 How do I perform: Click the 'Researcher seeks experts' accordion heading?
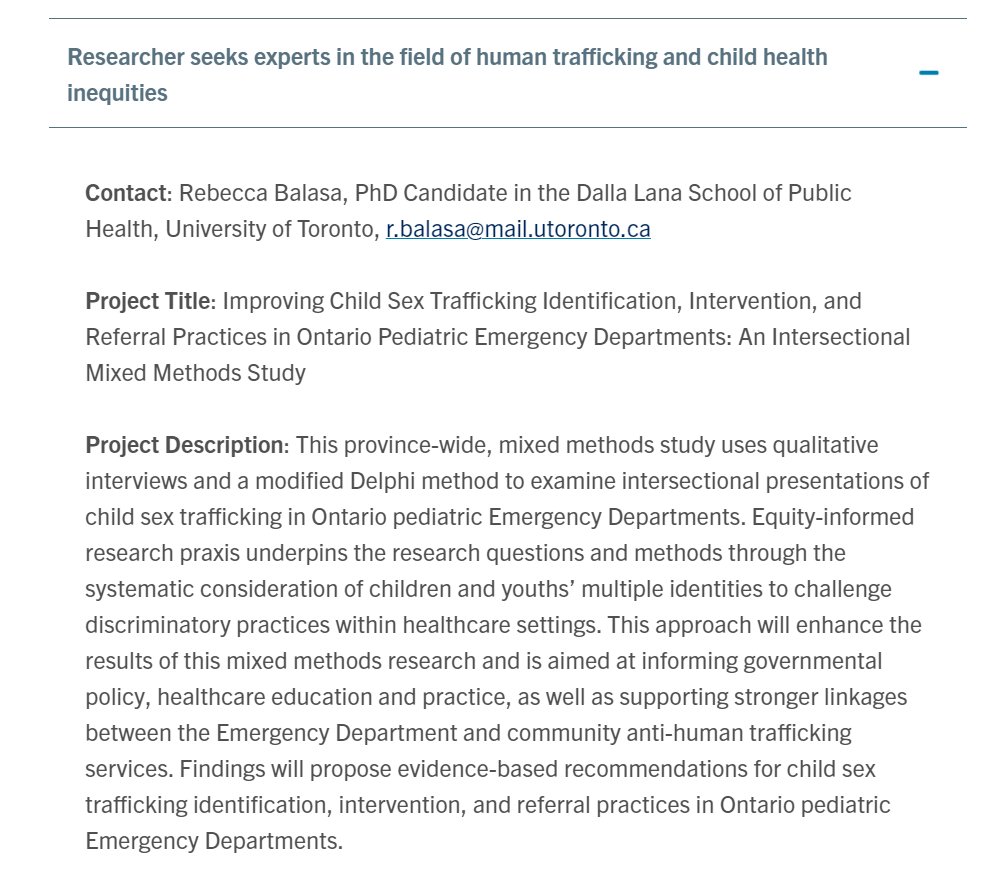click(x=508, y=73)
